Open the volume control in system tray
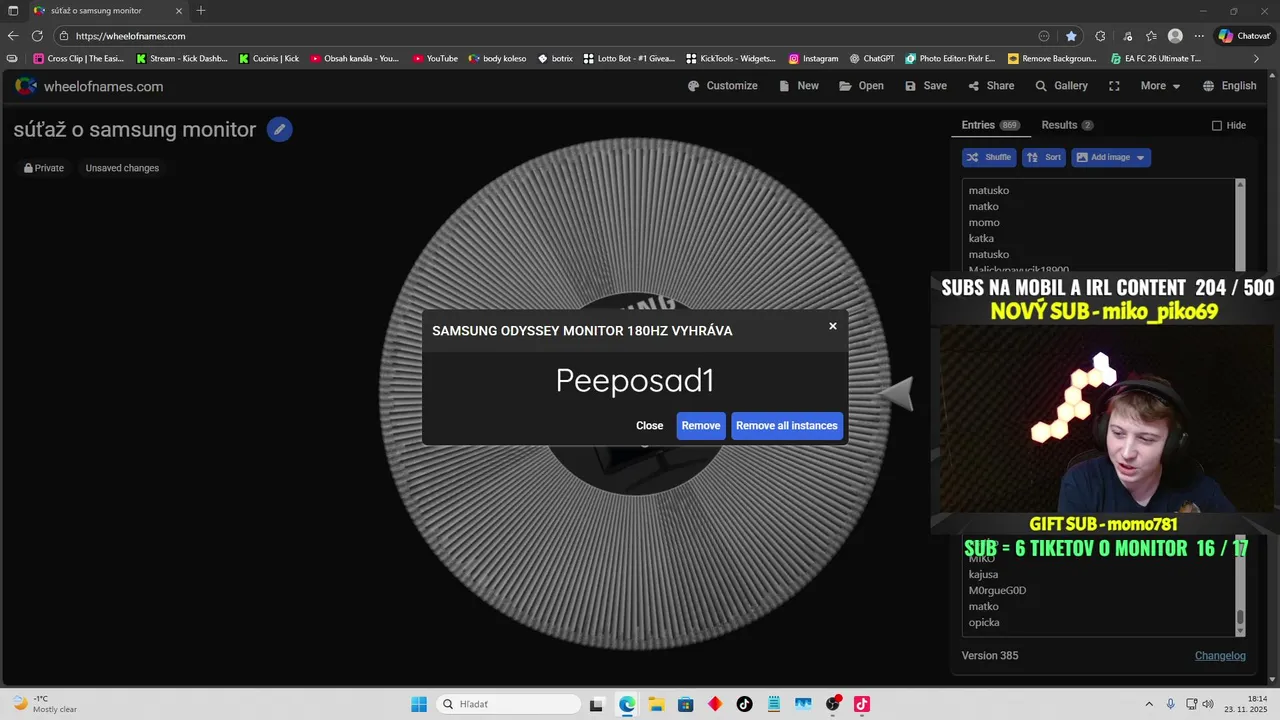 1207,704
